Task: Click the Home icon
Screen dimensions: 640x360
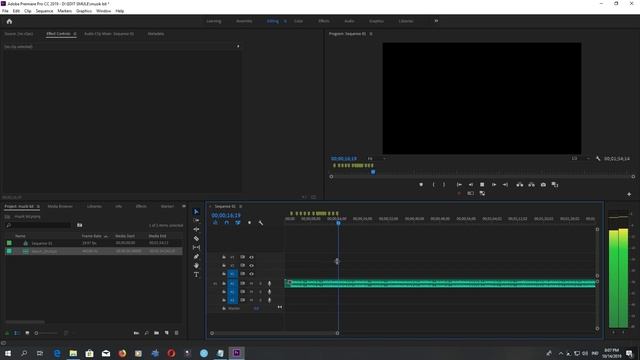Action: pyautogui.click(x=9, y=21)
